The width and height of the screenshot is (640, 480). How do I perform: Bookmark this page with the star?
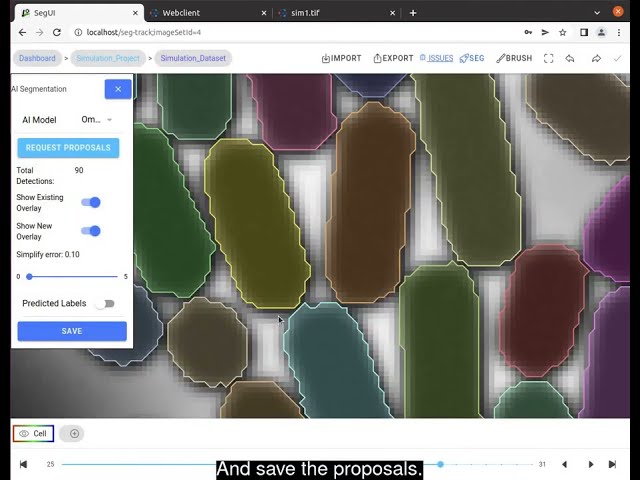coord(562,32)
